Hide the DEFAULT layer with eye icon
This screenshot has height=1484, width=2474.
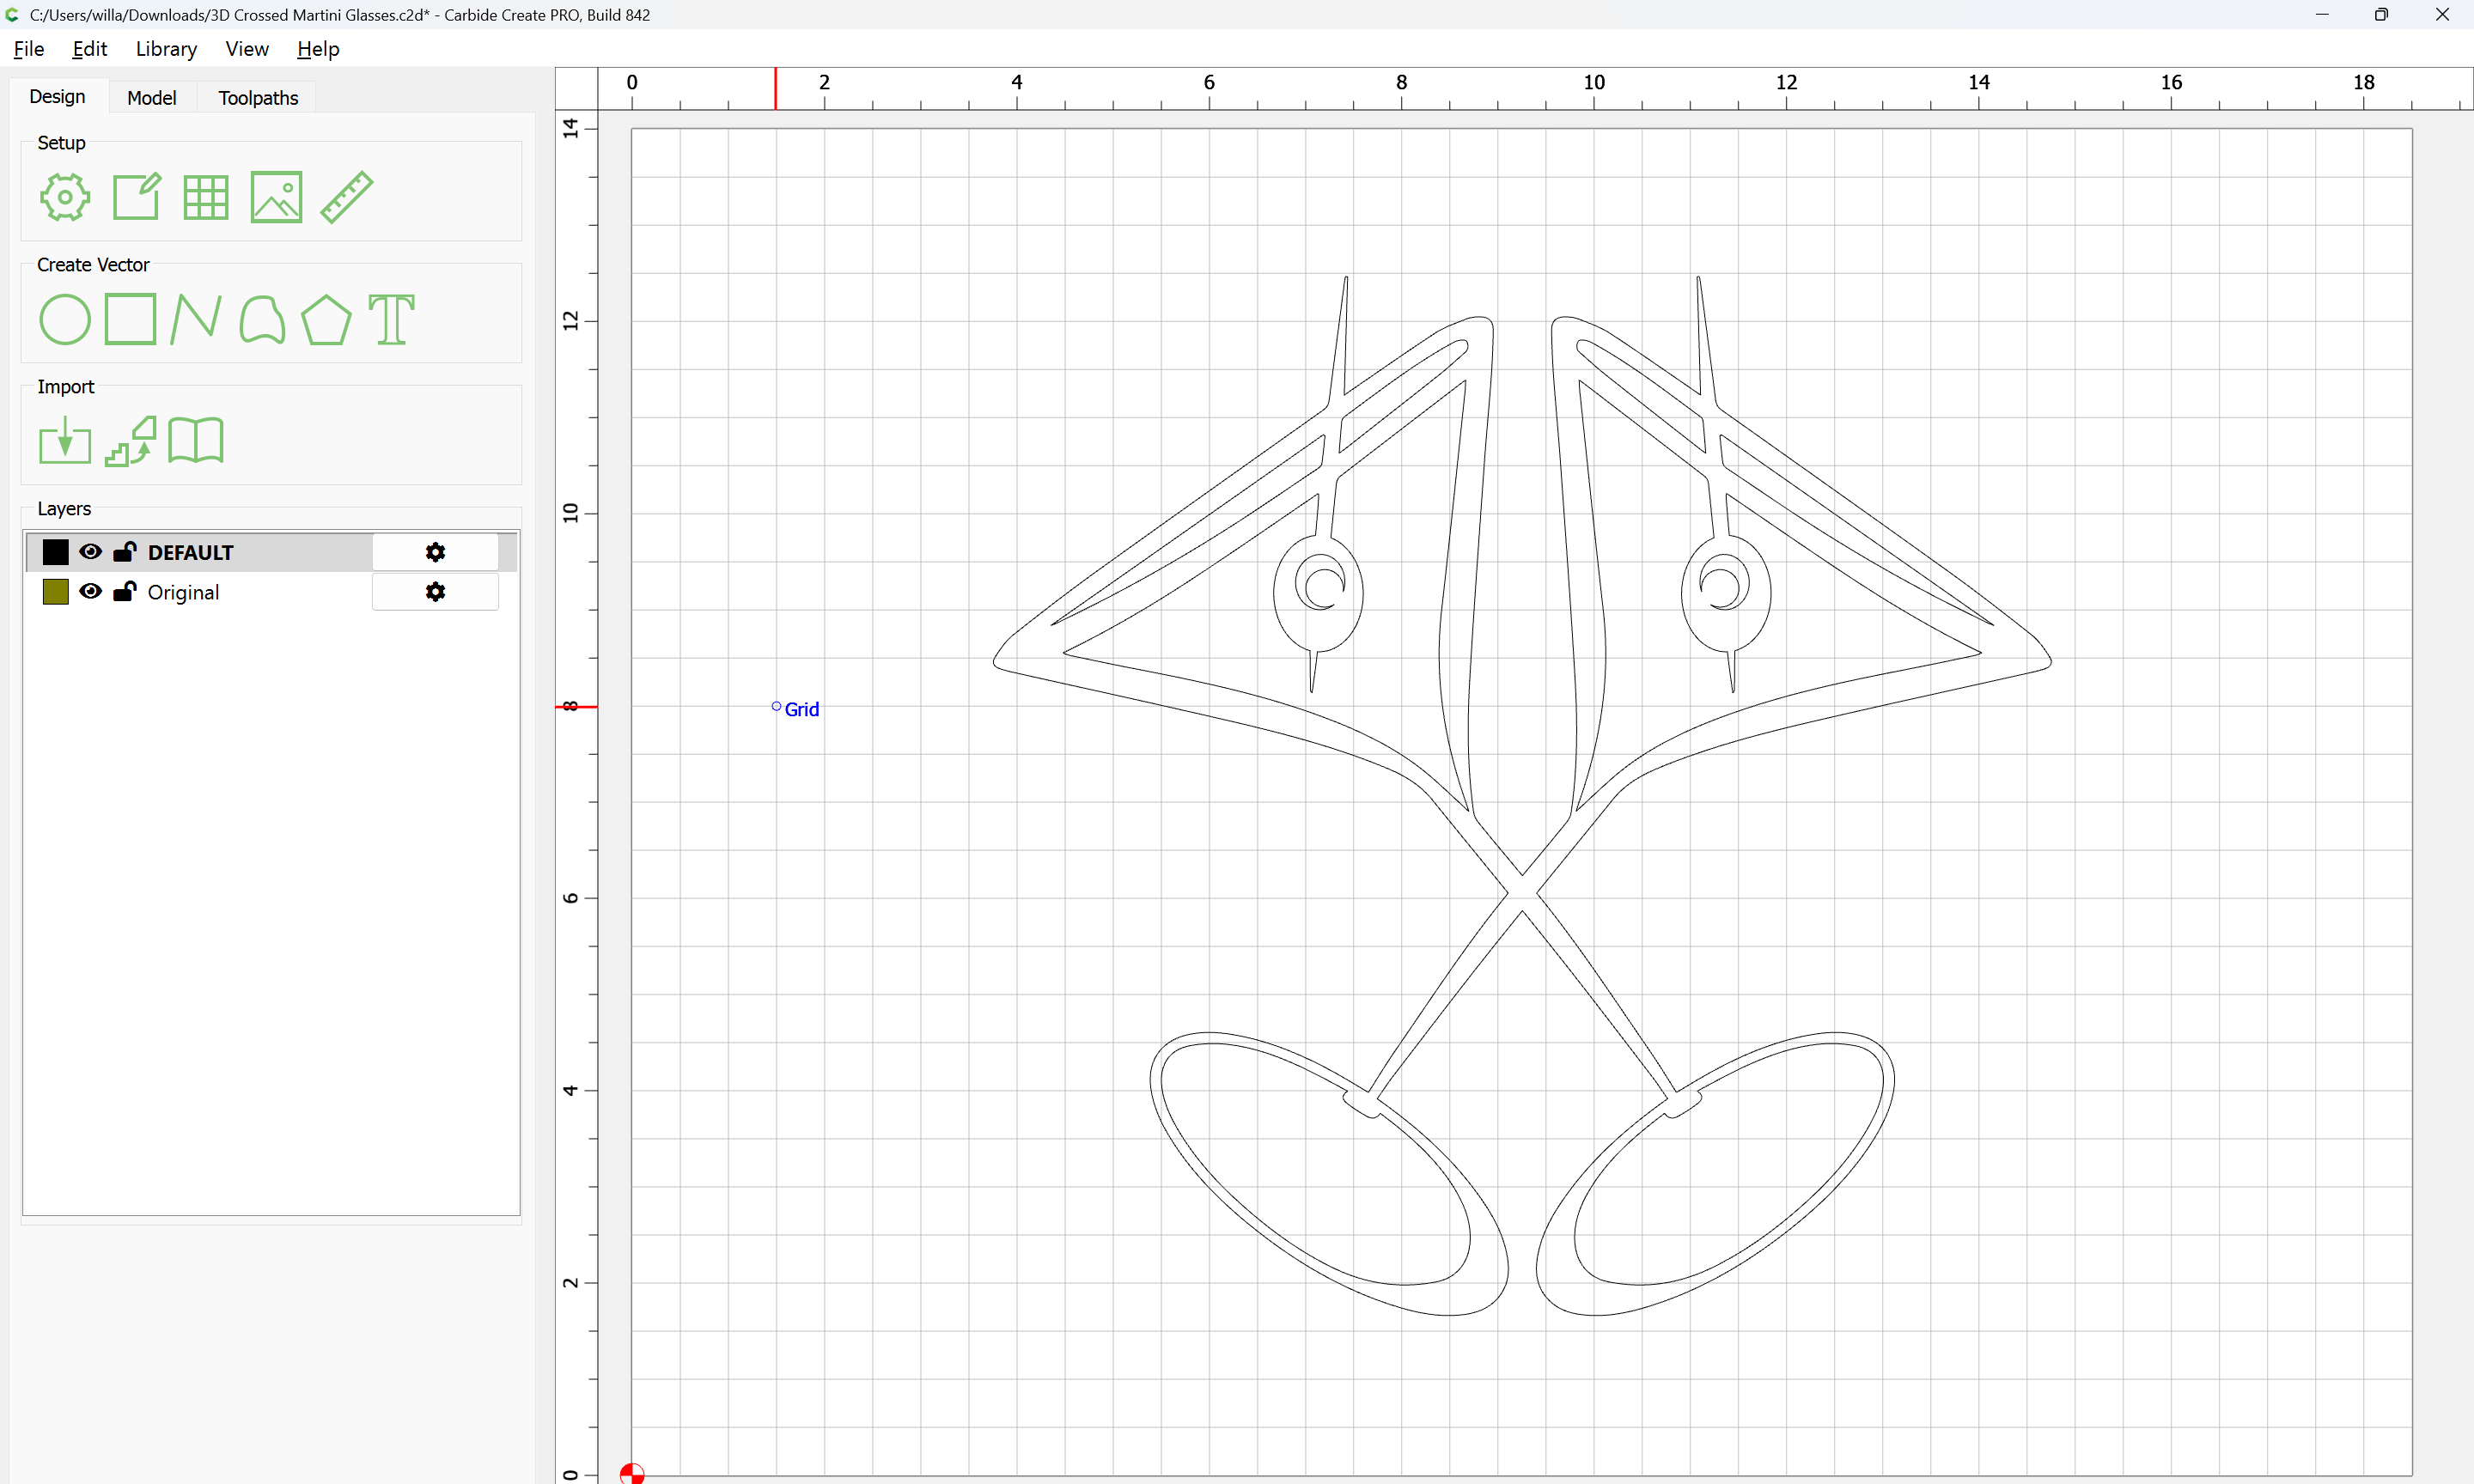click(90, 552)
